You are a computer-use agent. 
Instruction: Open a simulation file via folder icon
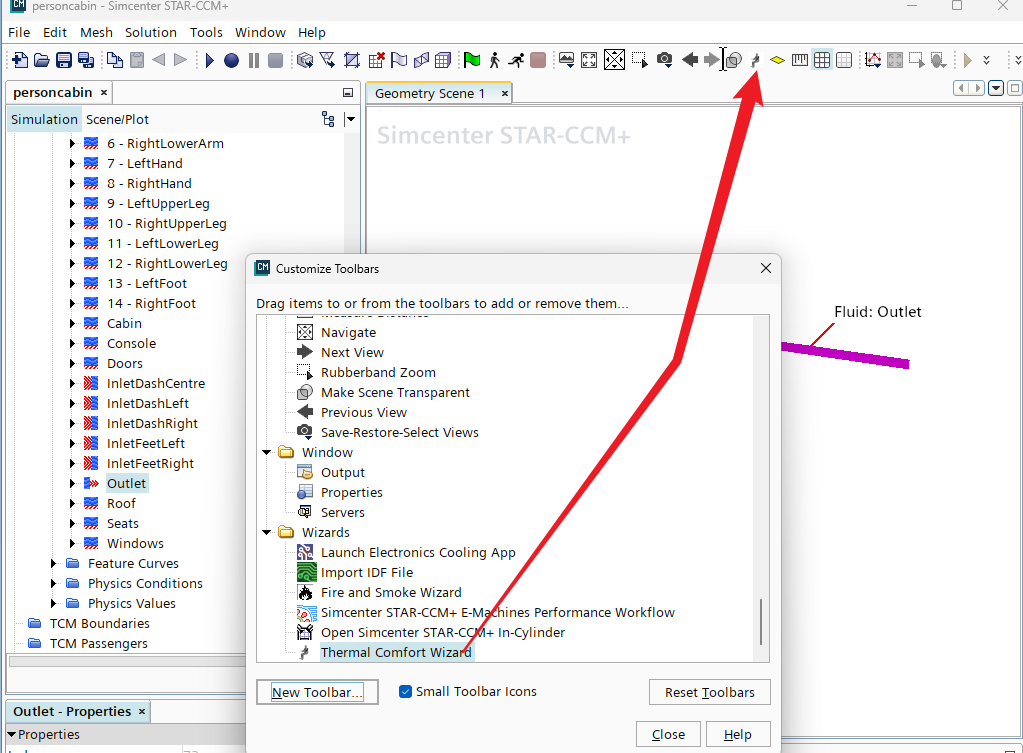(x=42, y=60)
